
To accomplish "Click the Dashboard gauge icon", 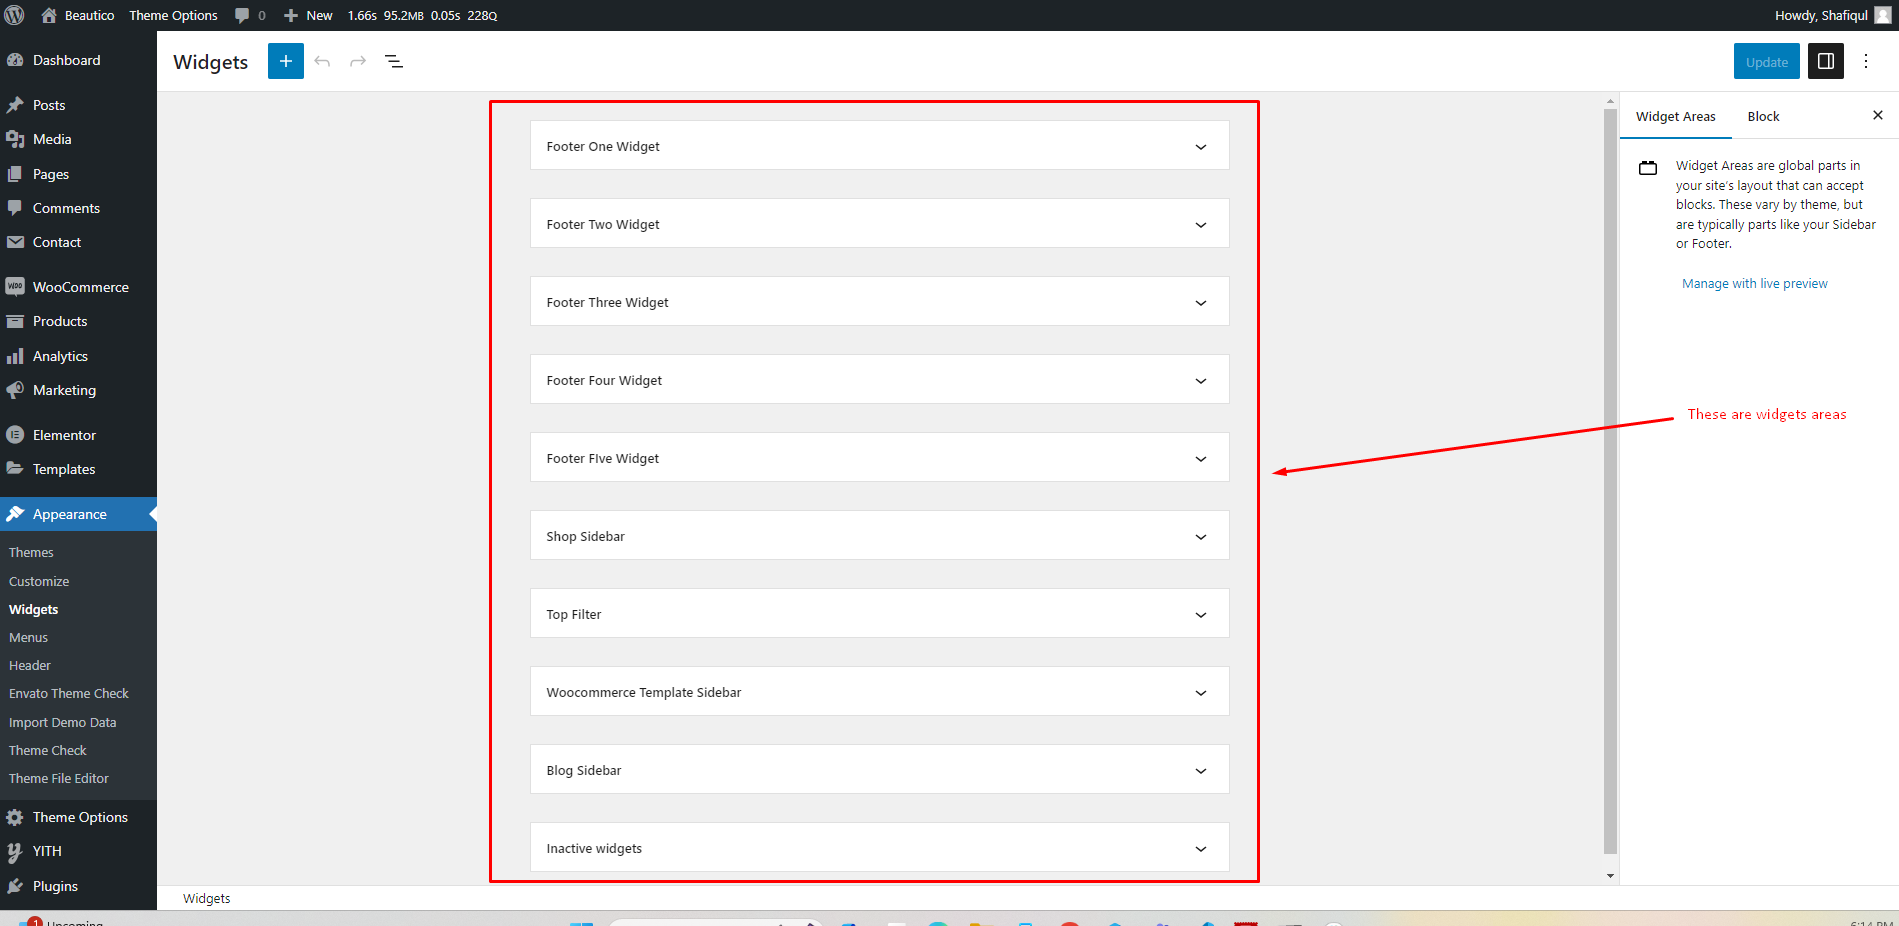I will 15,60.
